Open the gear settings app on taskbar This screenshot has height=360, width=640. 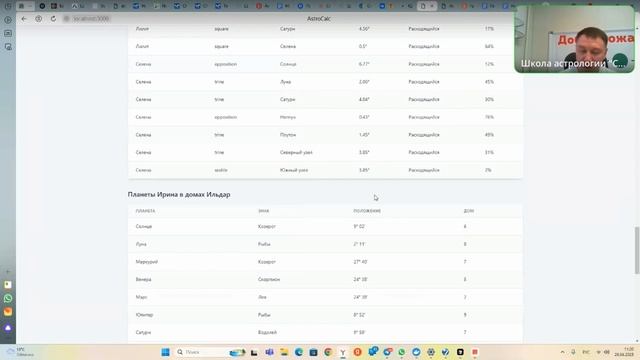[x=431, y=352]
